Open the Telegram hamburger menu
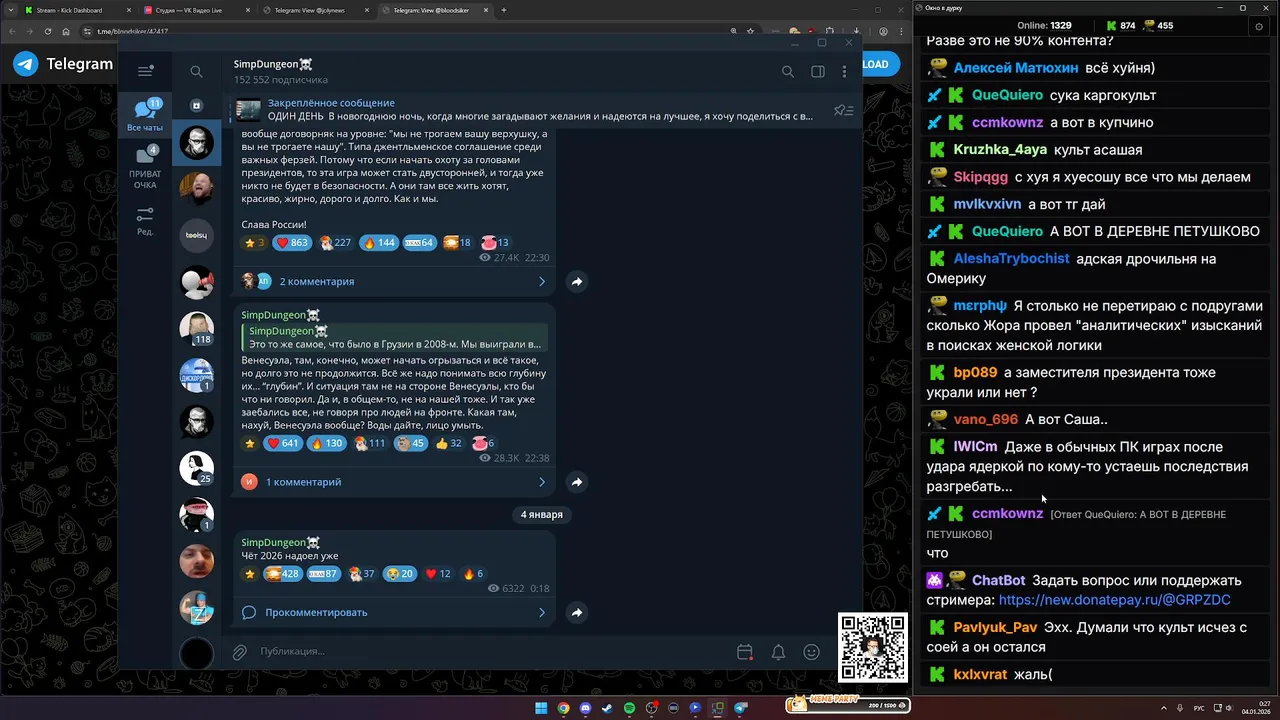 coord(145,71)
